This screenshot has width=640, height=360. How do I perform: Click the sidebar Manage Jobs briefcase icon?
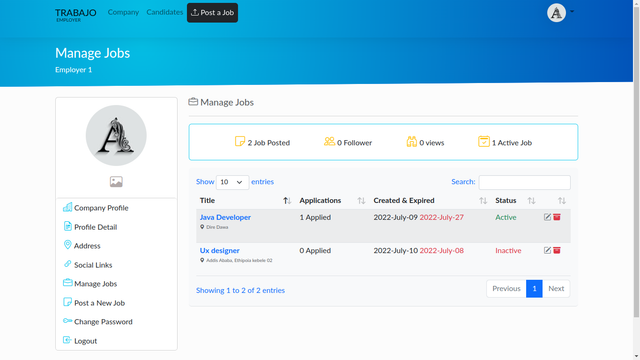pos(68,282)
